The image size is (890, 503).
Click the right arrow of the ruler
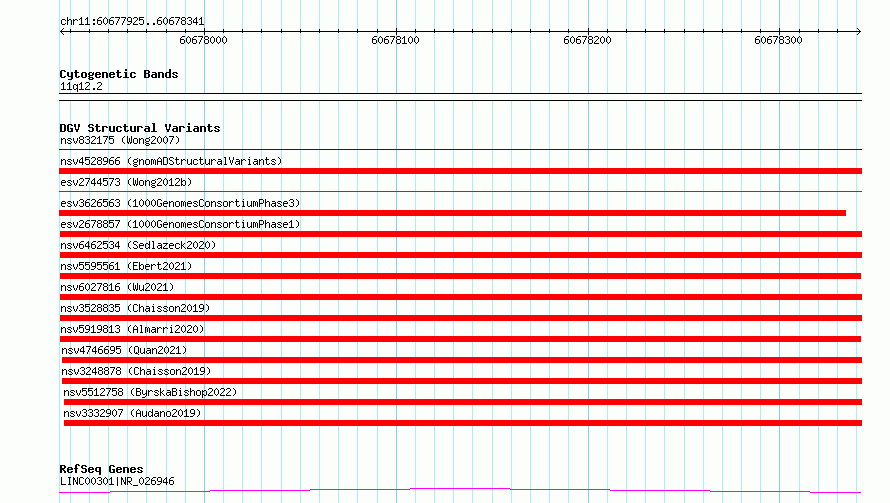(859, 31)
